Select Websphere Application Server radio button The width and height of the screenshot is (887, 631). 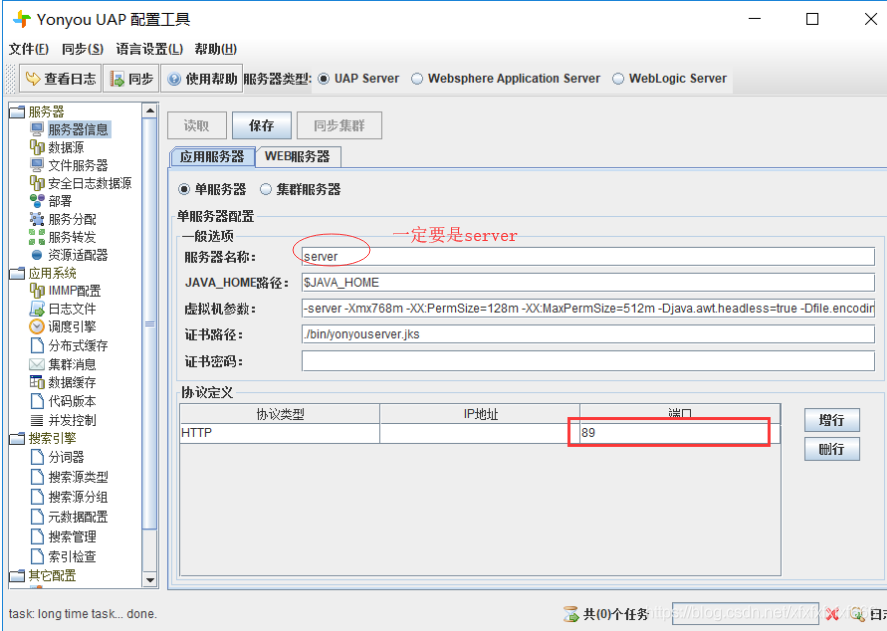pos(417,79)
